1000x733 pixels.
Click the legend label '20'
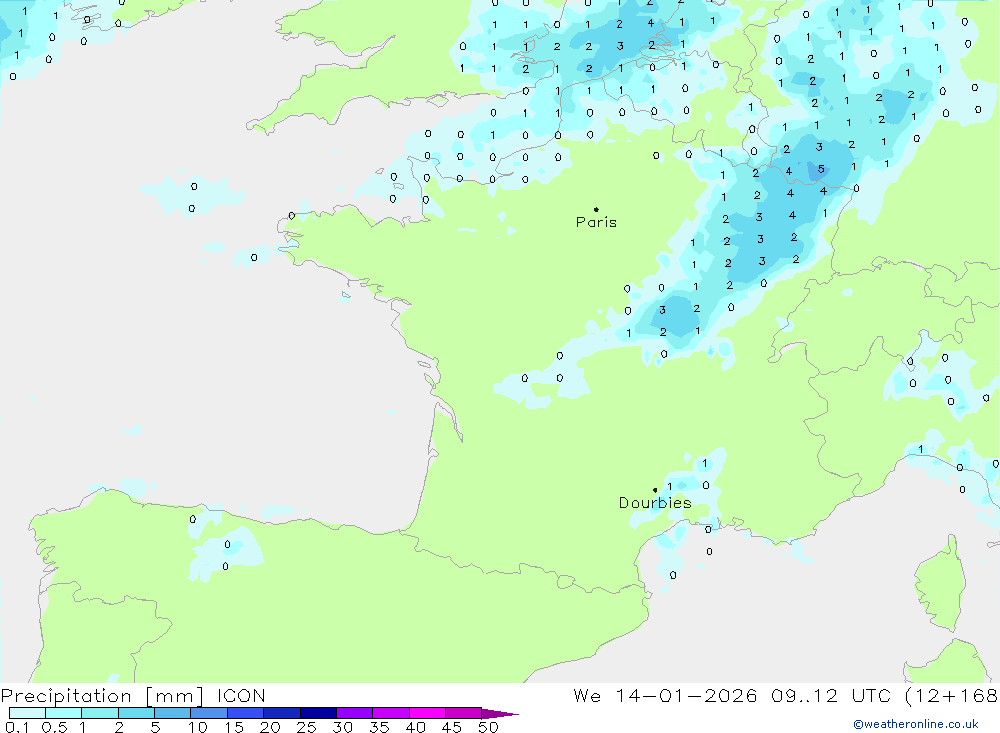point(270,727)
